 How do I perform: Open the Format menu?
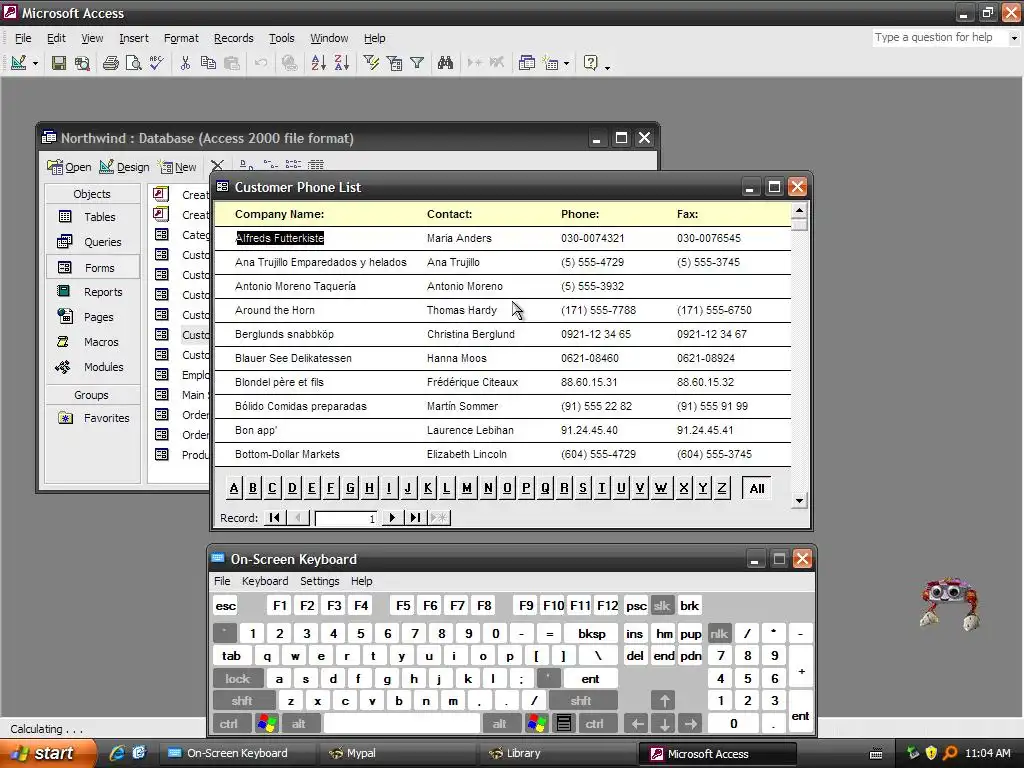click(181, 38)
